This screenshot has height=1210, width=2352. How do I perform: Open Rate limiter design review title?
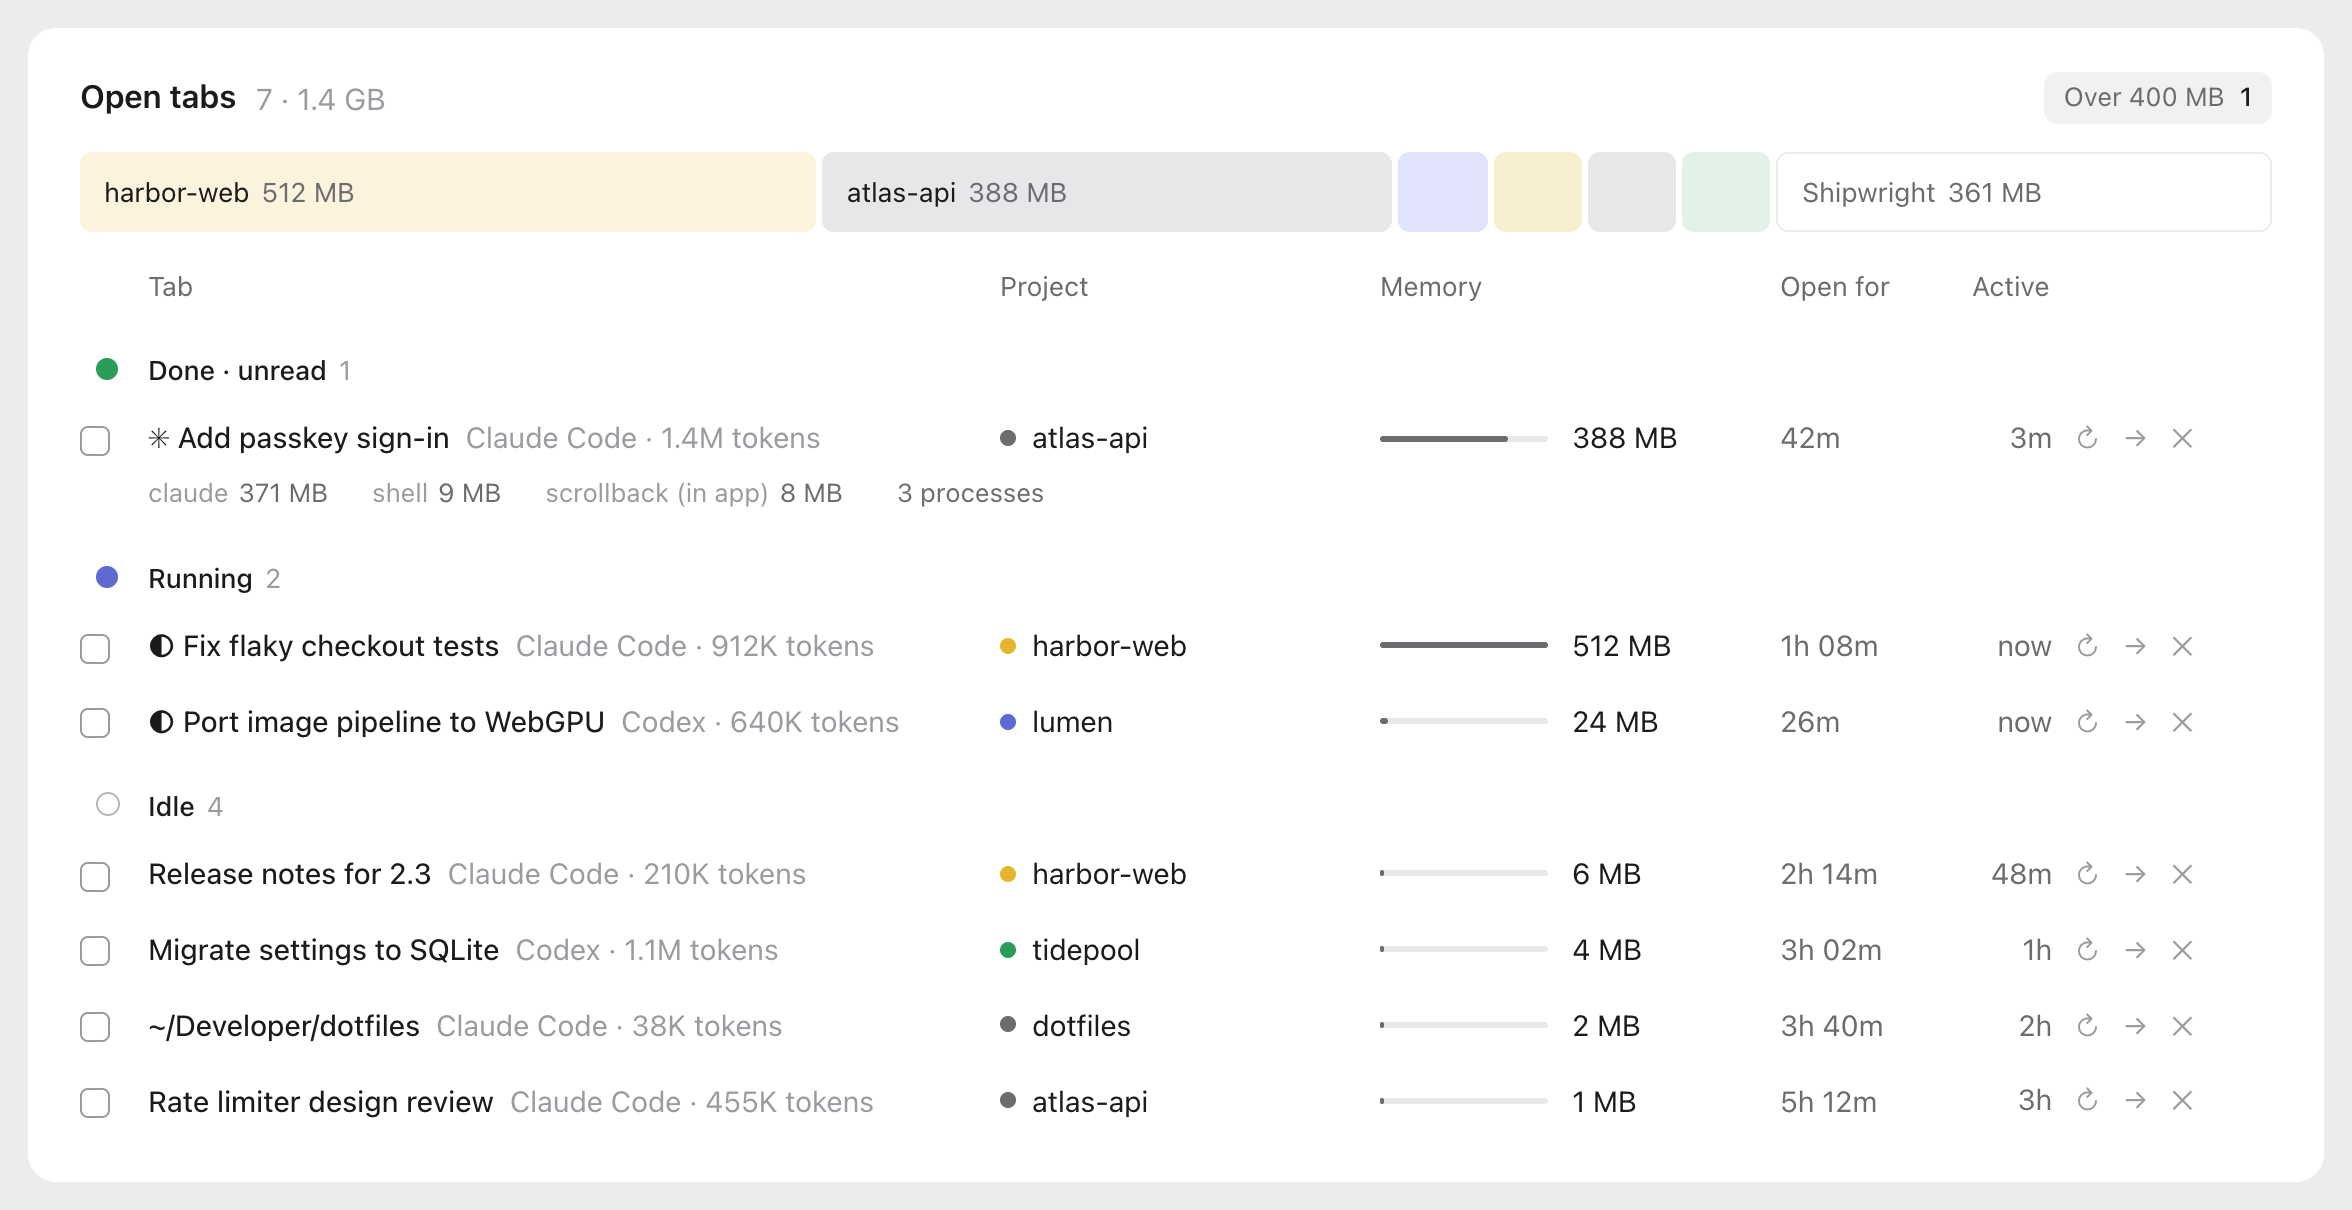click(x=320, y=1102)
